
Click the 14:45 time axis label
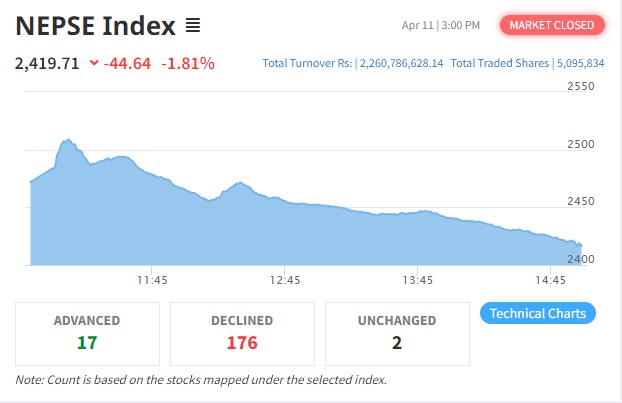pos(551,280)
